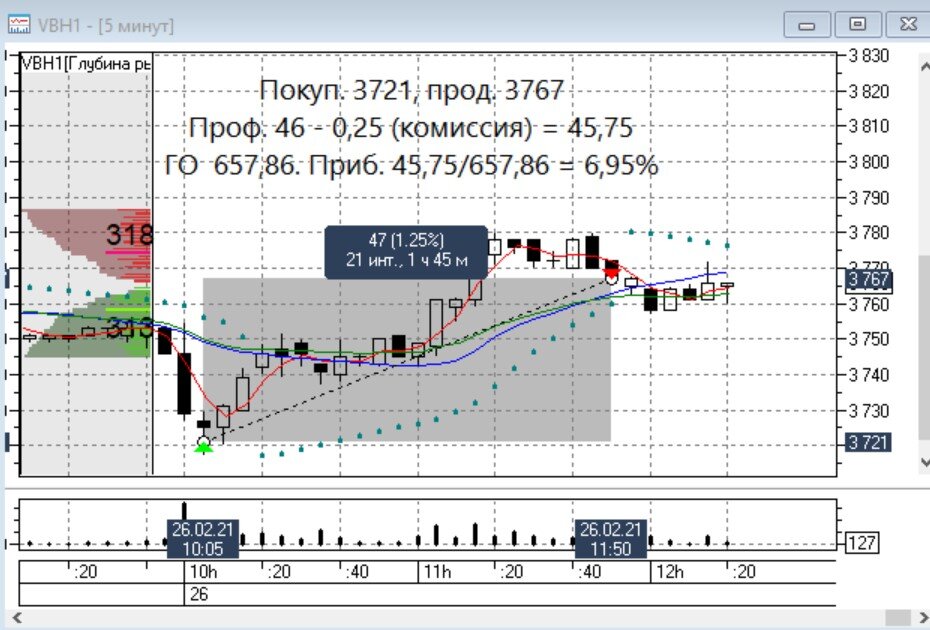
Task: Click the 26.02.21 10:05 date label
Action: click(x=203, y=539)
